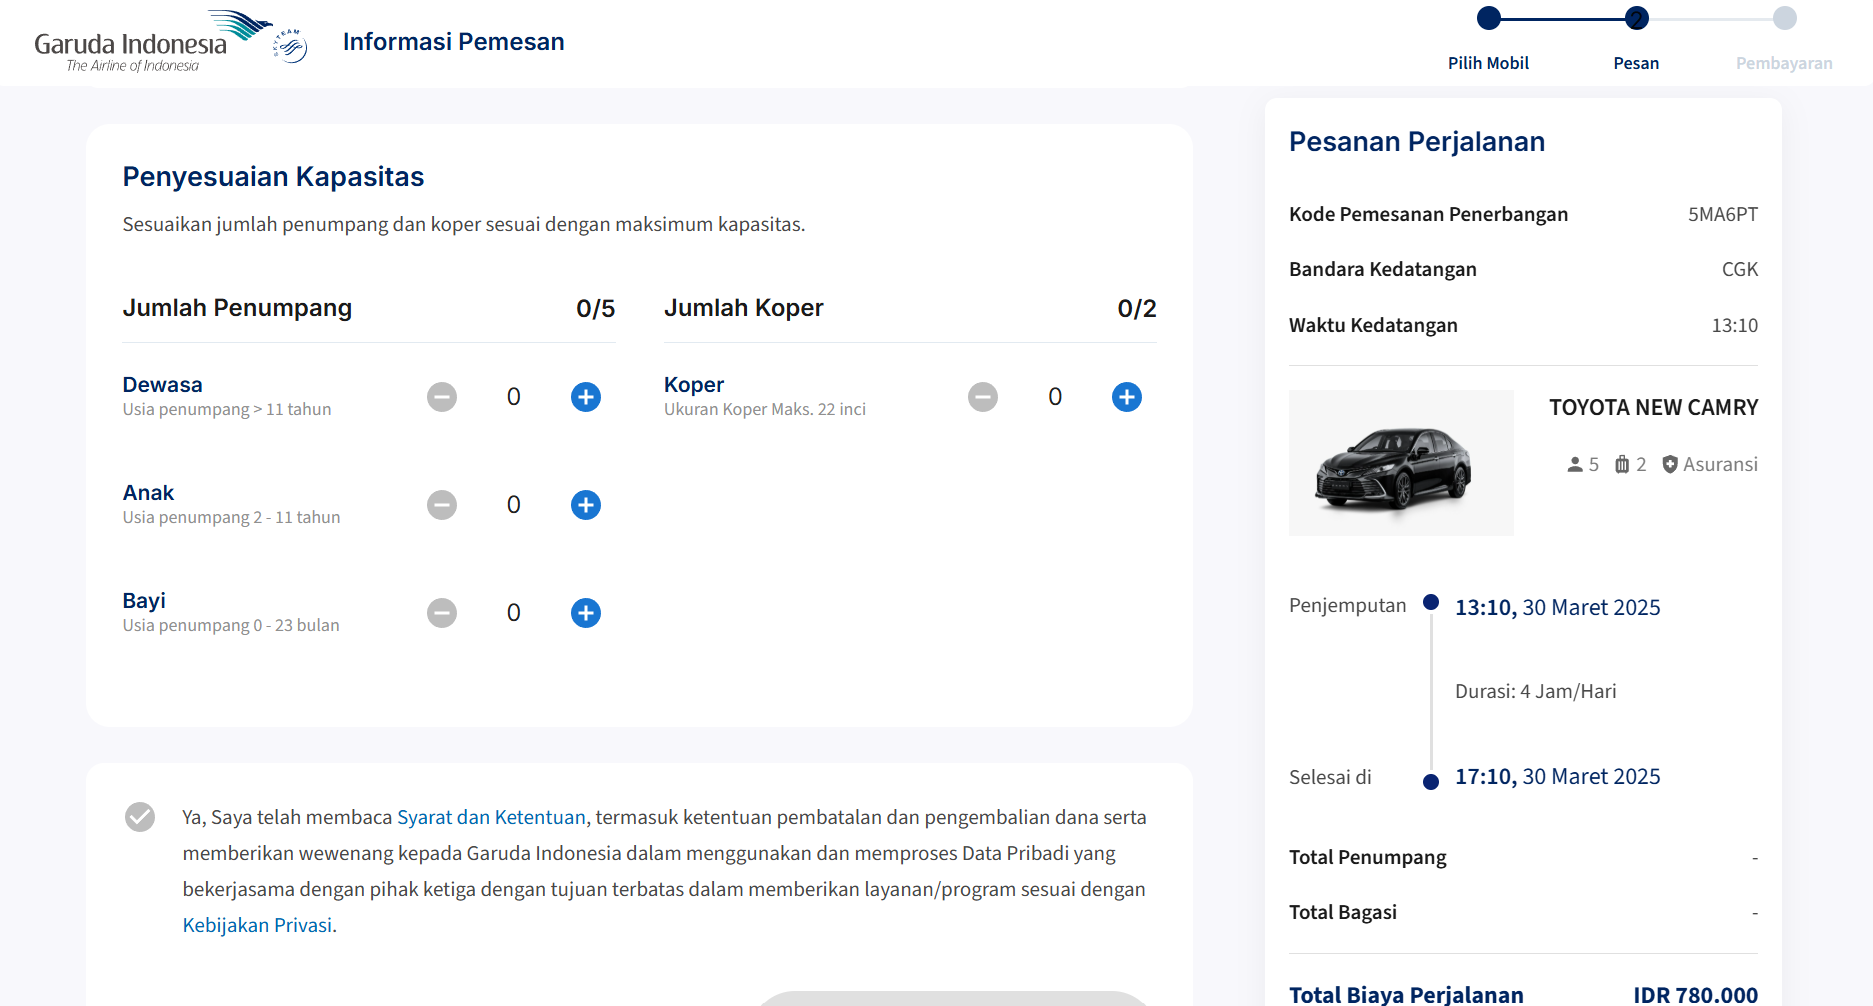Increase Koper luggage count
This screenshot has height=1006, width=1873.
click(x=1127, y=397)
